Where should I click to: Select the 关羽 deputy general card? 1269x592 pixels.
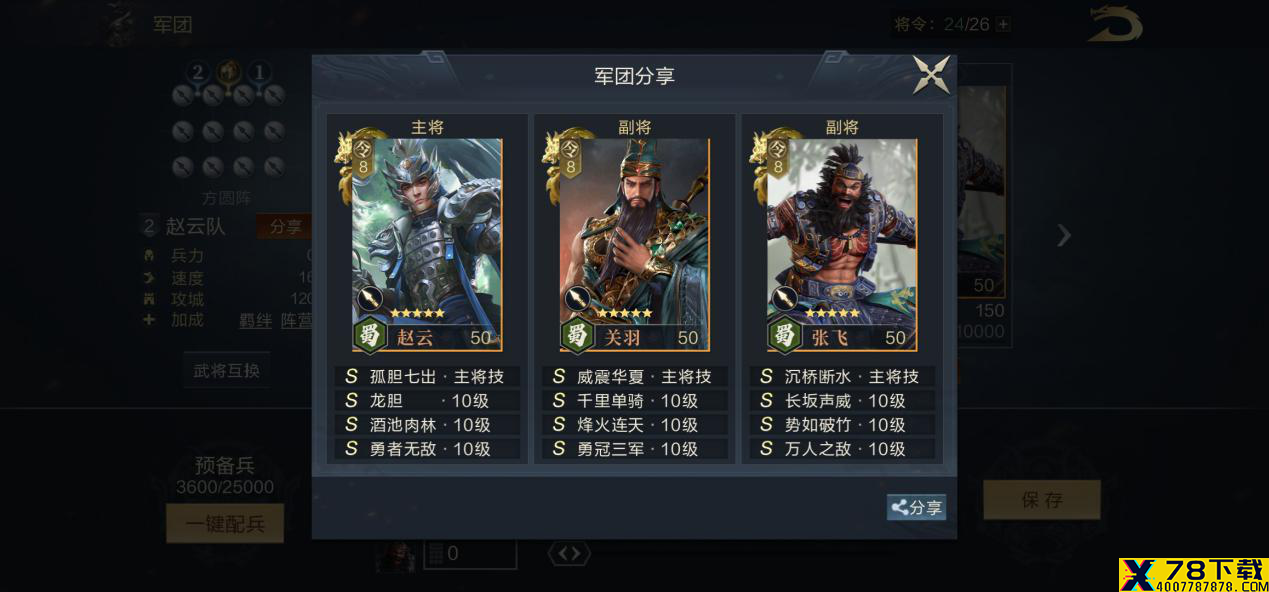pos(634,245)
